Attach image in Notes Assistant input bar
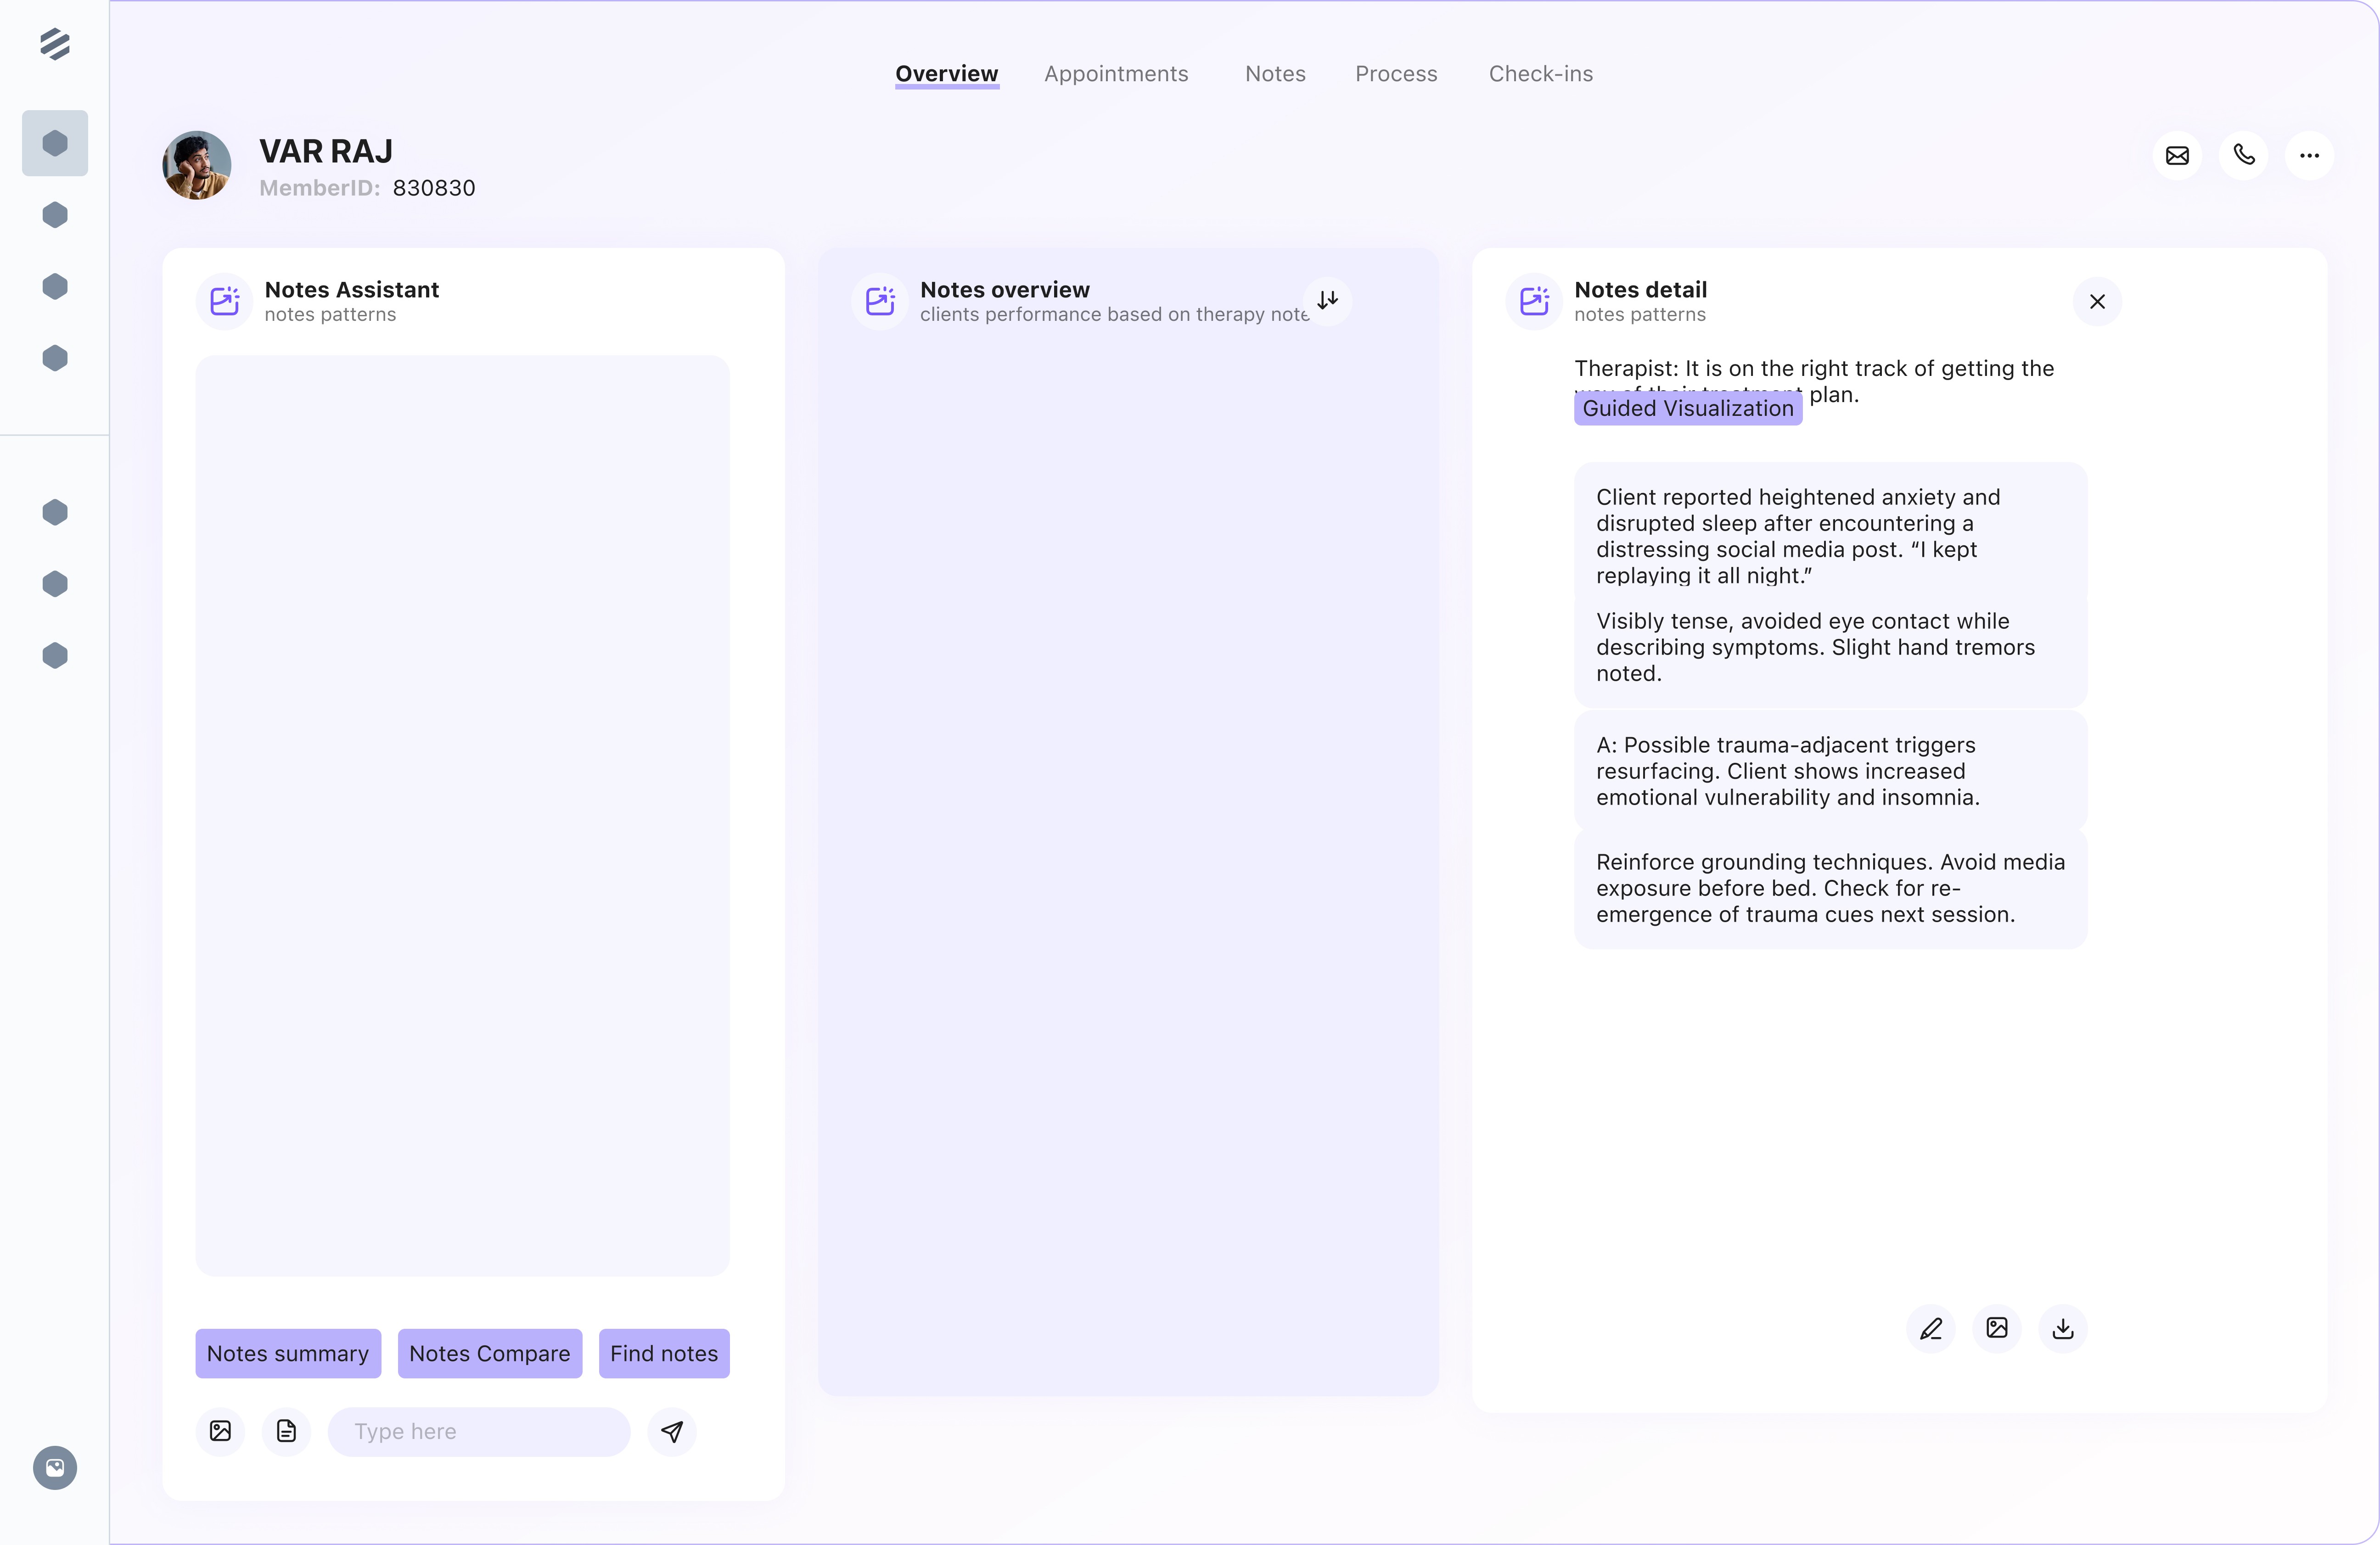This screenshot has height=1545, width=2380. click(x=221, y=1432)
